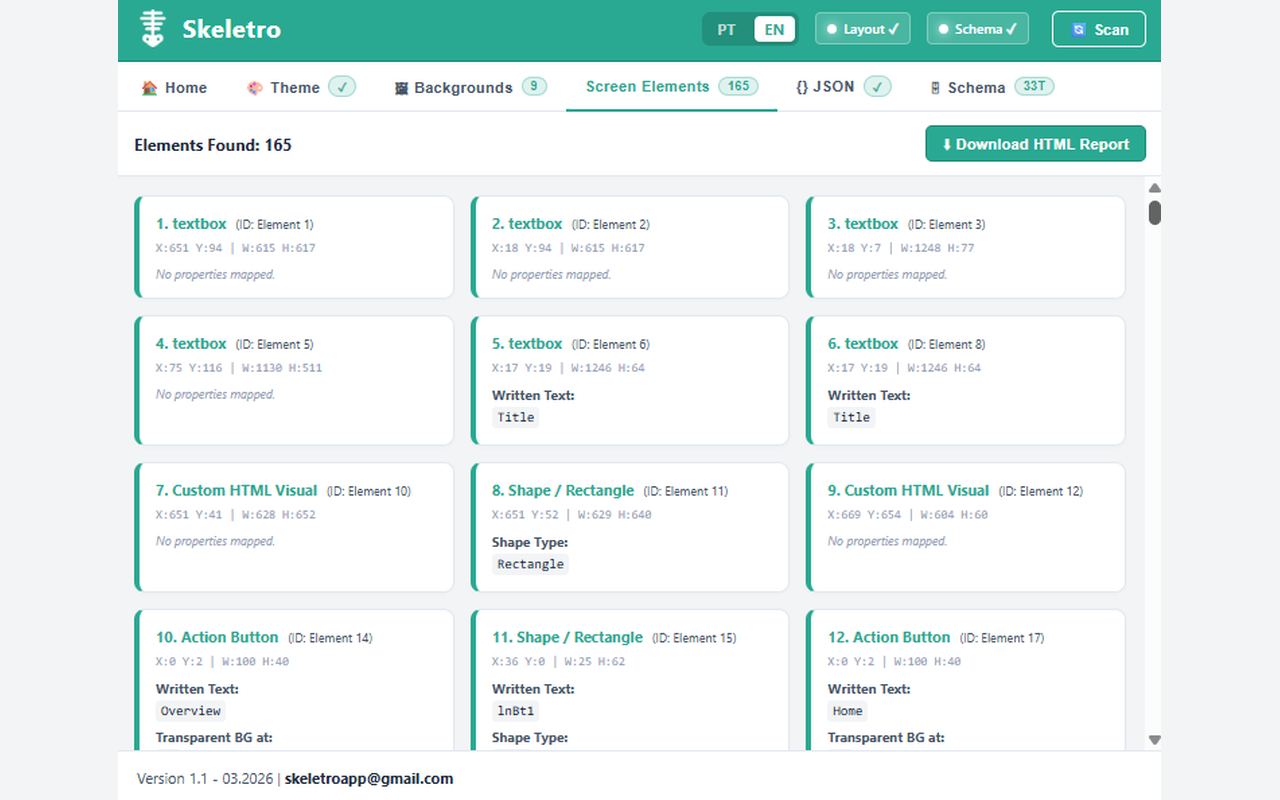
Task: Click the 33T badge on Schema tab
Action: coord(1034,86)
